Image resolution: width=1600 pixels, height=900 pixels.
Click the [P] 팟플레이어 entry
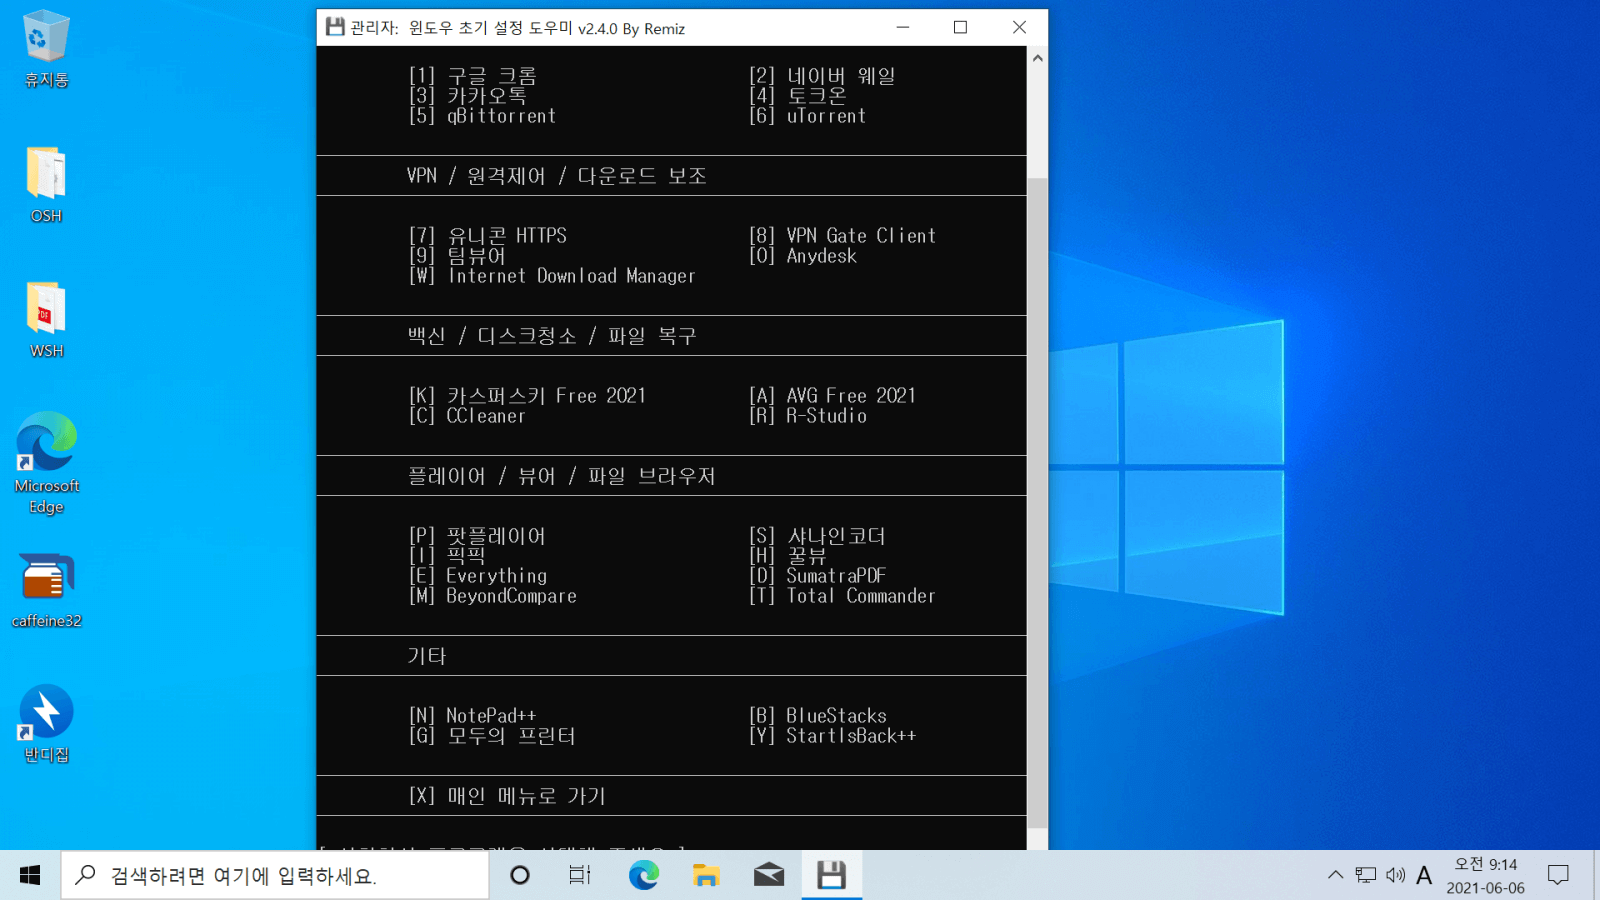[x=477, y=536]
